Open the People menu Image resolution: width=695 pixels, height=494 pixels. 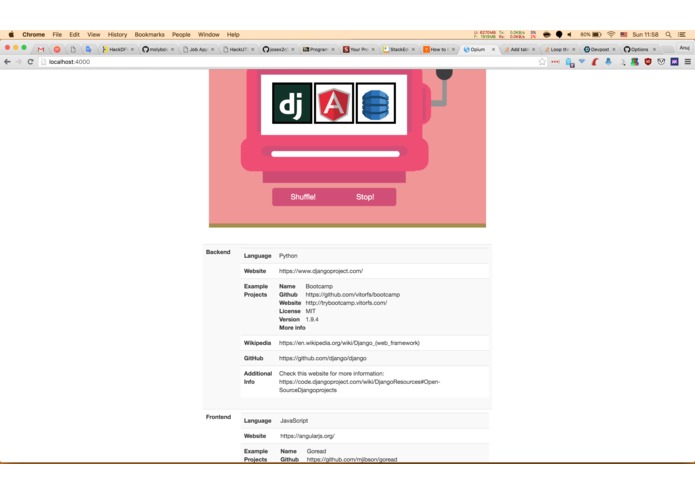point(181,35)
